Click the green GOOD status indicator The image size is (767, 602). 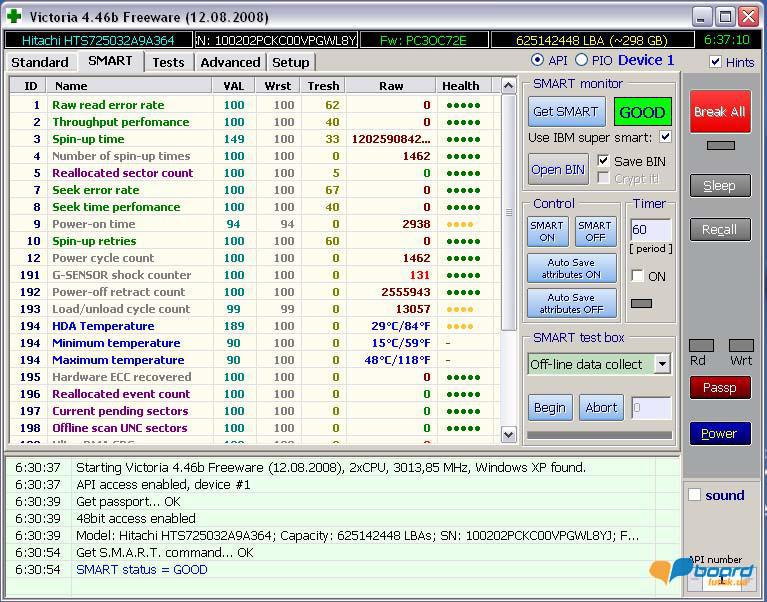click(x=642, y=112)
